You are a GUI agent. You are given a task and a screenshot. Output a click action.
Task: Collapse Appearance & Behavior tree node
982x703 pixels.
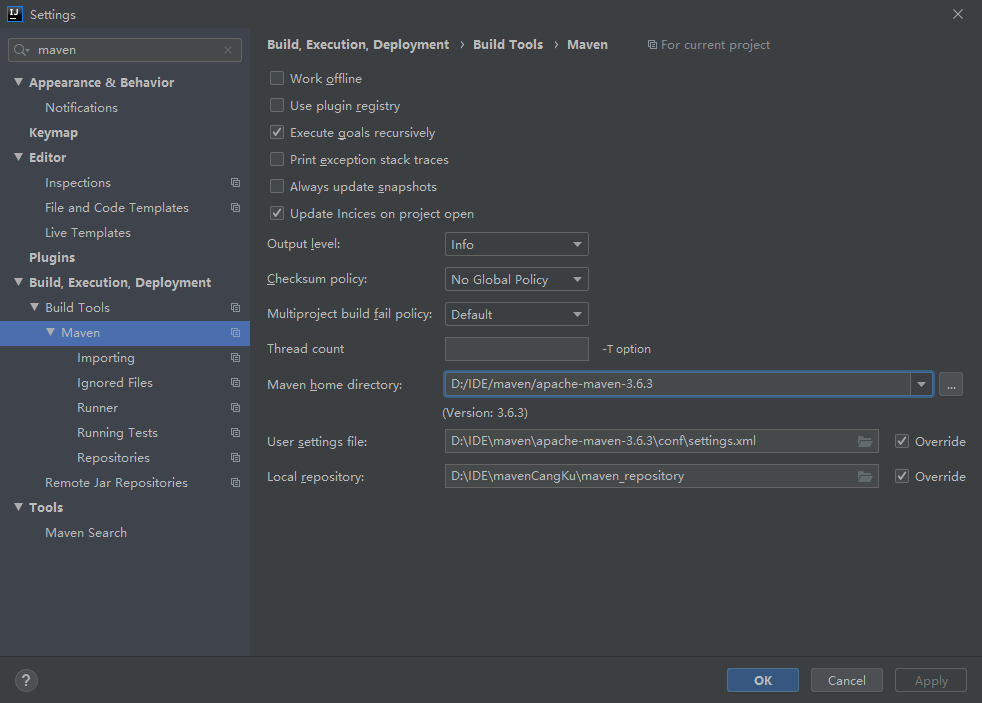point(19,82)
